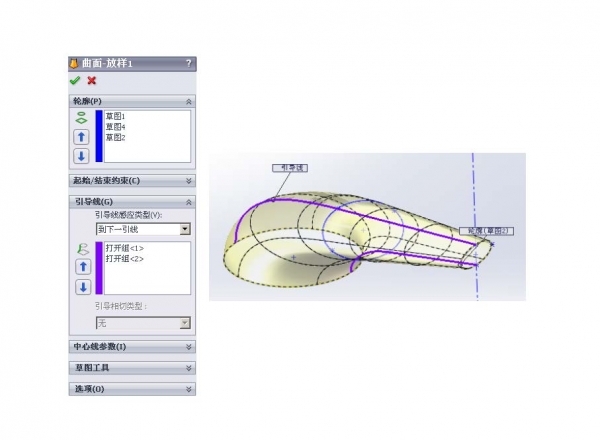Click the 引导线感应类型(V) label
The width and height of the screenshot is (600, 440).
[x=129, y=215]
